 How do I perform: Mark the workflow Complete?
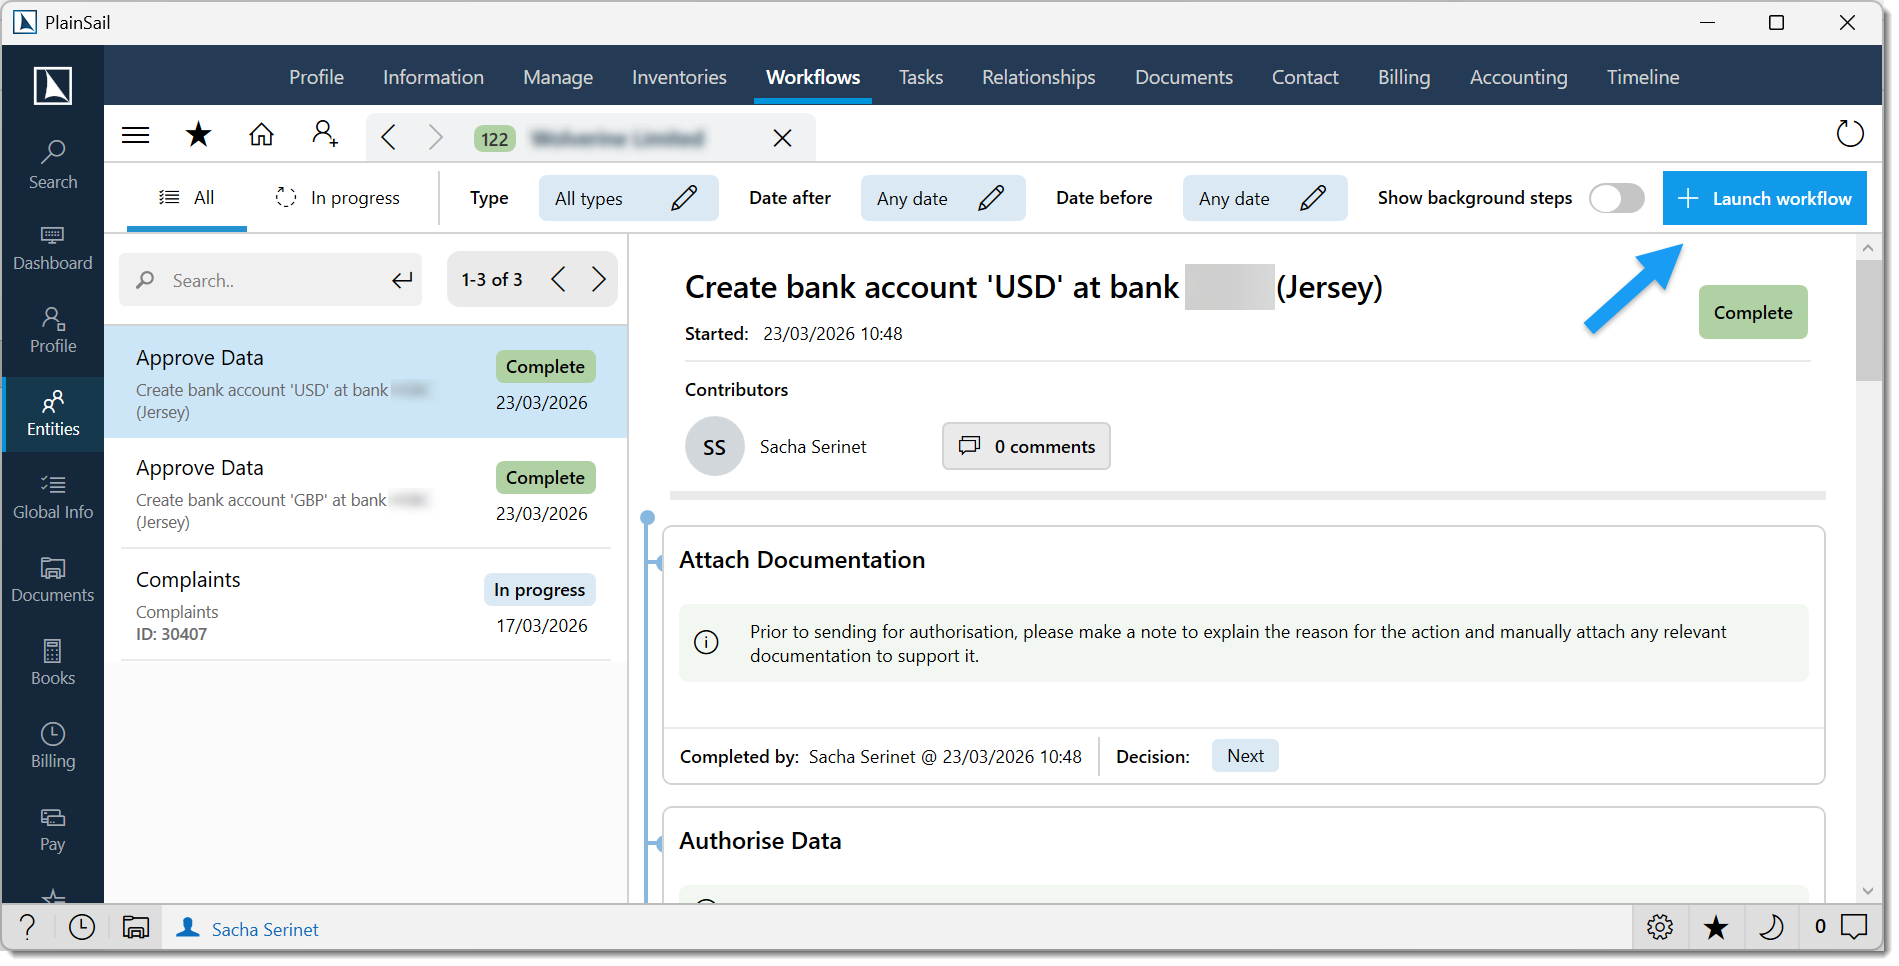point(1752,312)
